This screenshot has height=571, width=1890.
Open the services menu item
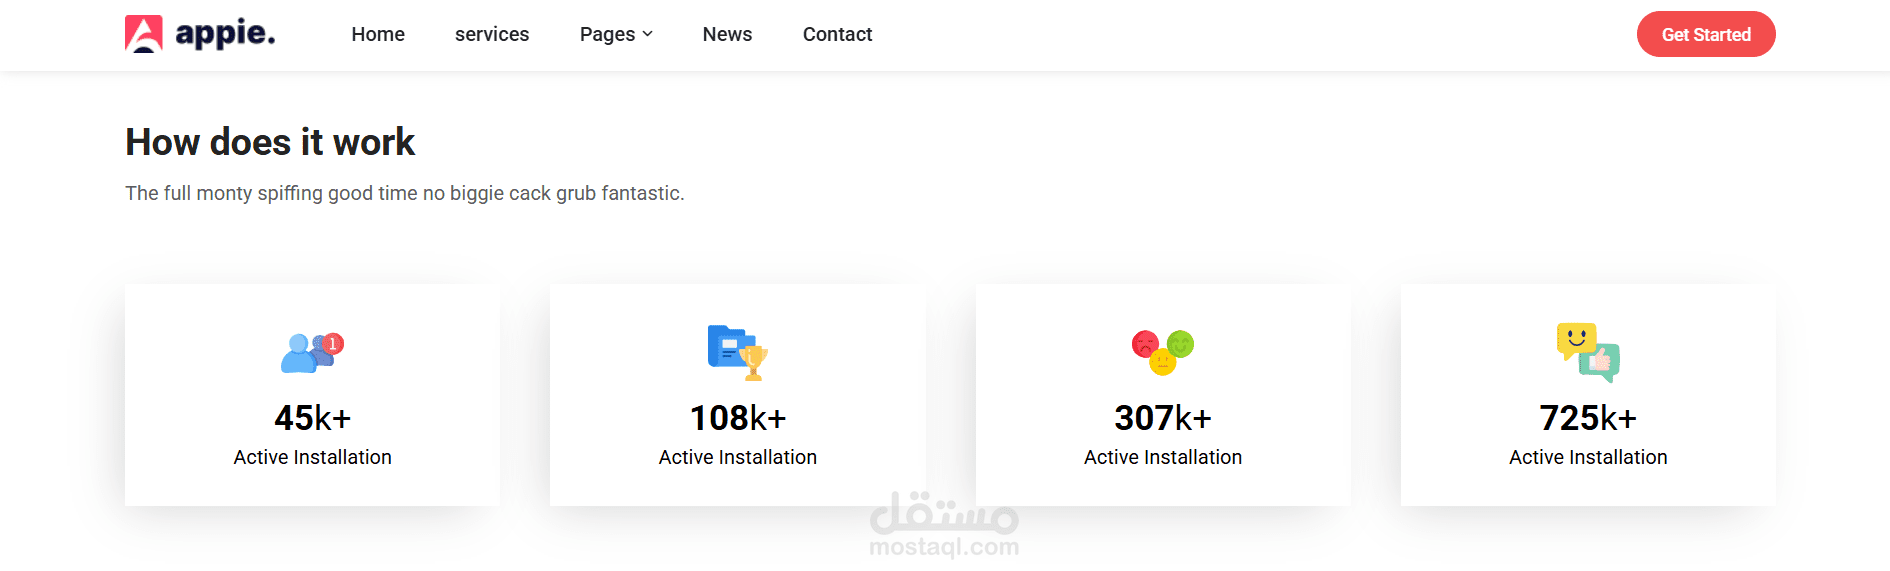point(492,34)
